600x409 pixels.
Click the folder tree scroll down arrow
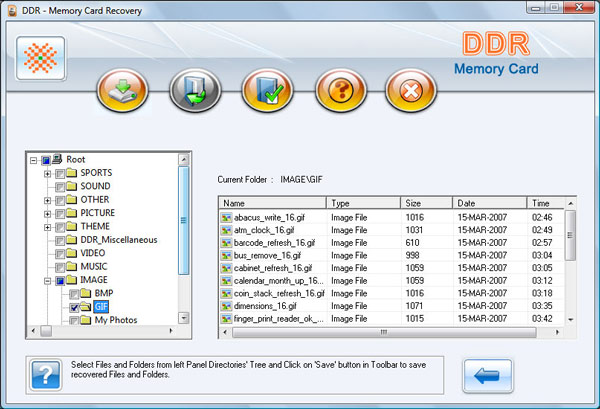(x=184, y=318)
